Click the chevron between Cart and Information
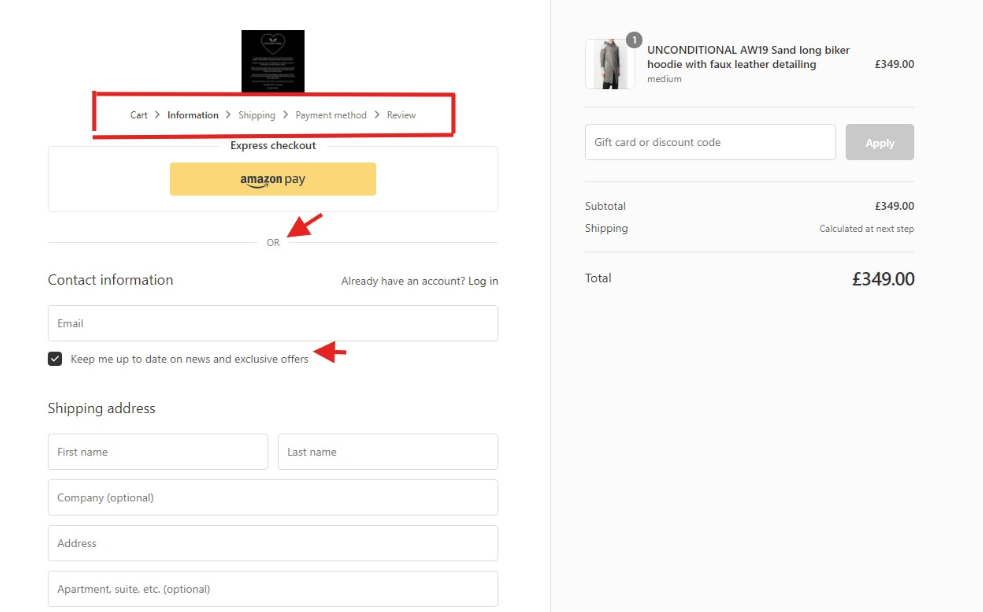This screenshot has width=983, height=612. [x=157, y=114]
